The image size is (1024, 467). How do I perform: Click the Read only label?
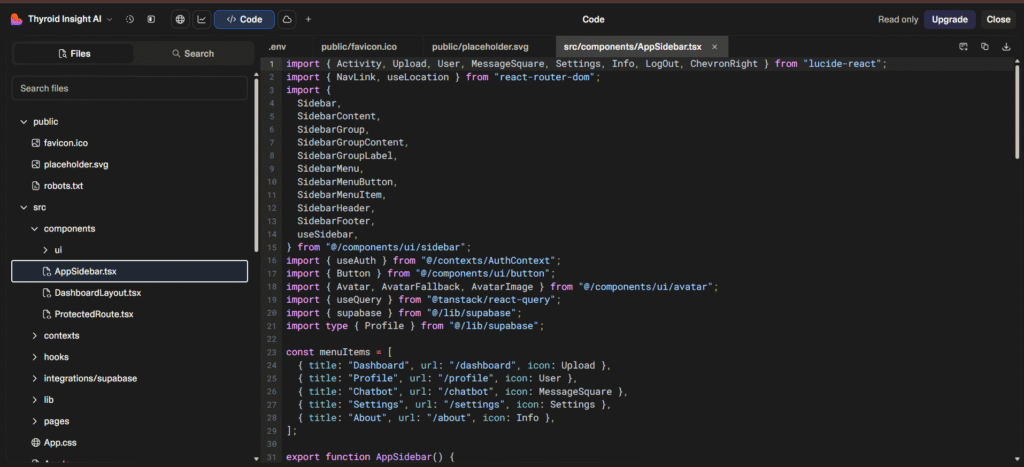tap(898, 20)
